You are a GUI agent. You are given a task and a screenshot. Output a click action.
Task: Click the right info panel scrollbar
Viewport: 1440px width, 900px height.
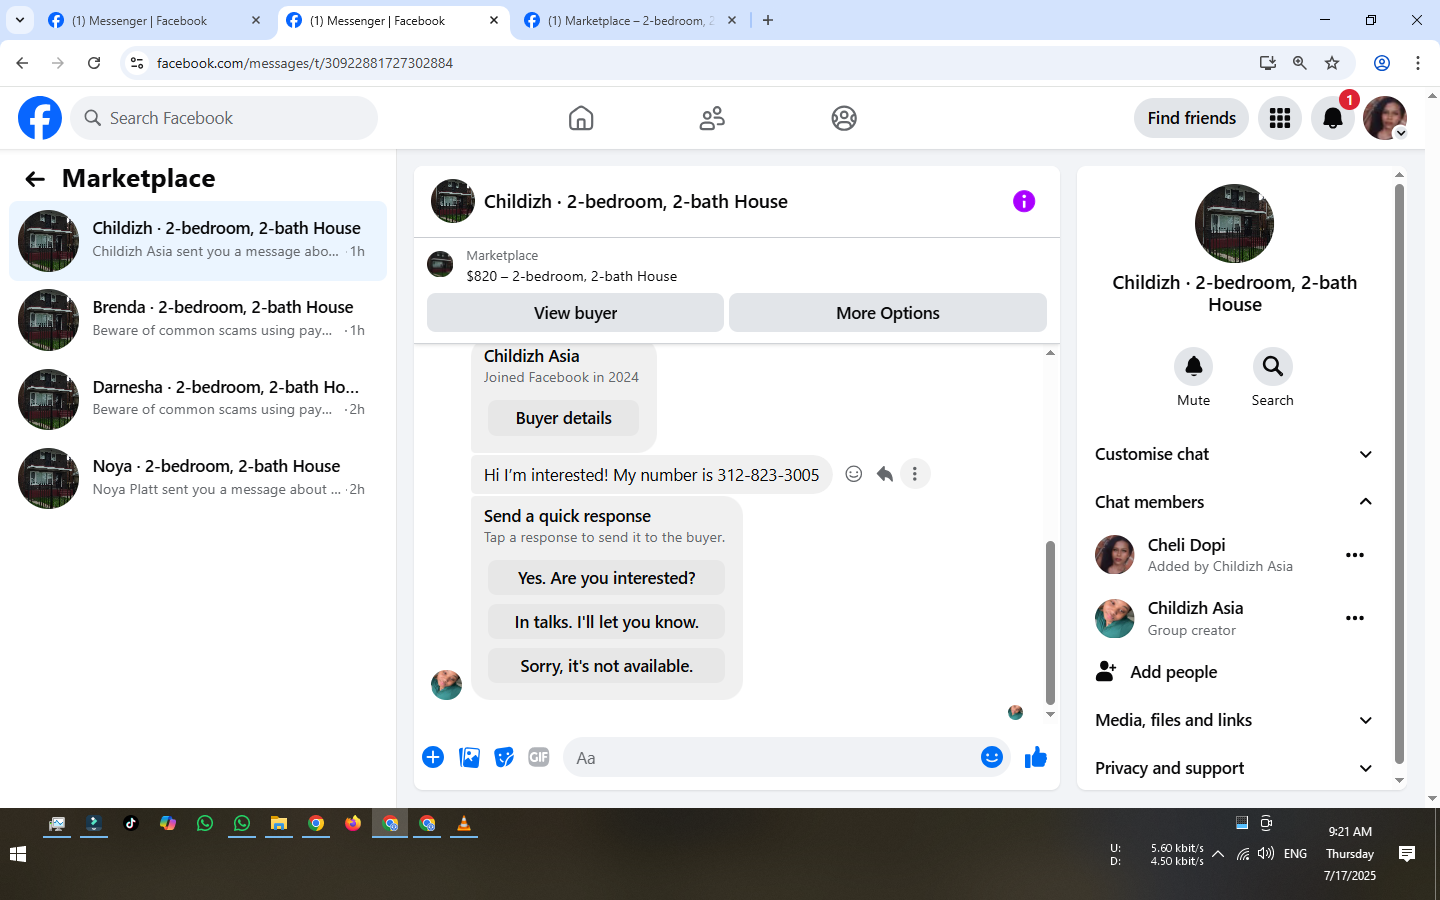coord(1399,475)
